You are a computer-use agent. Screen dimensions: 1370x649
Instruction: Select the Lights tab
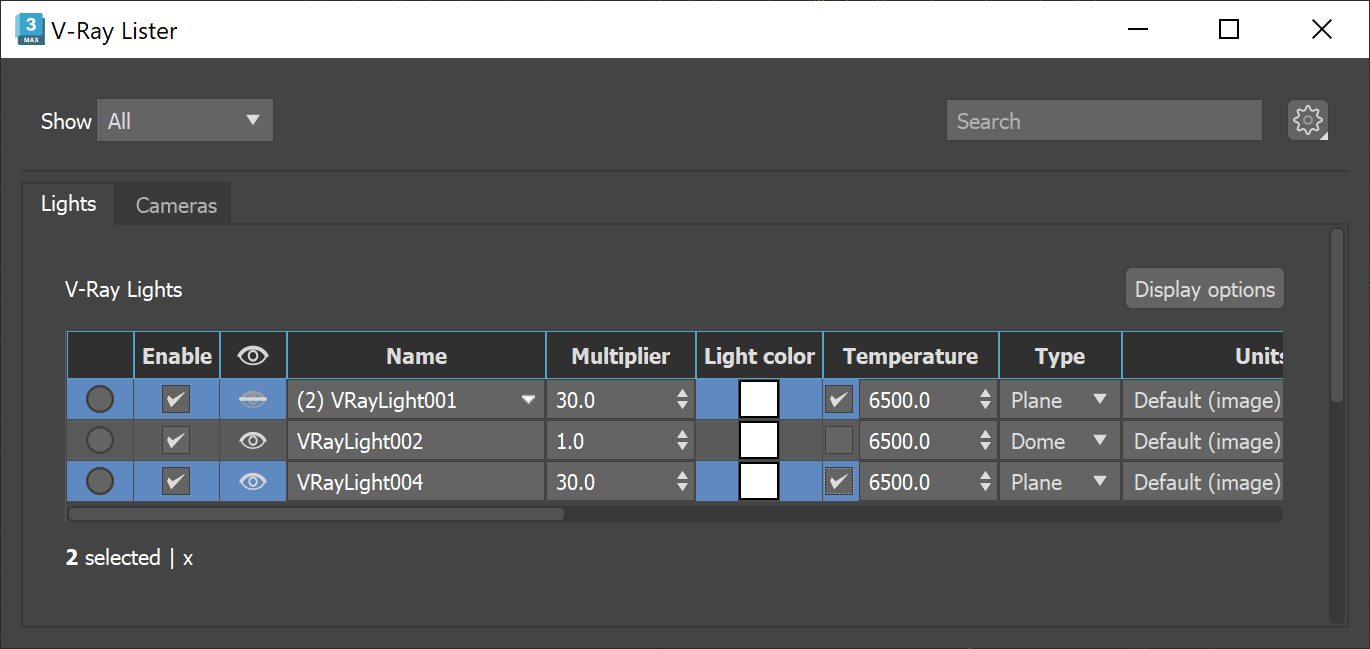(68, 203)
